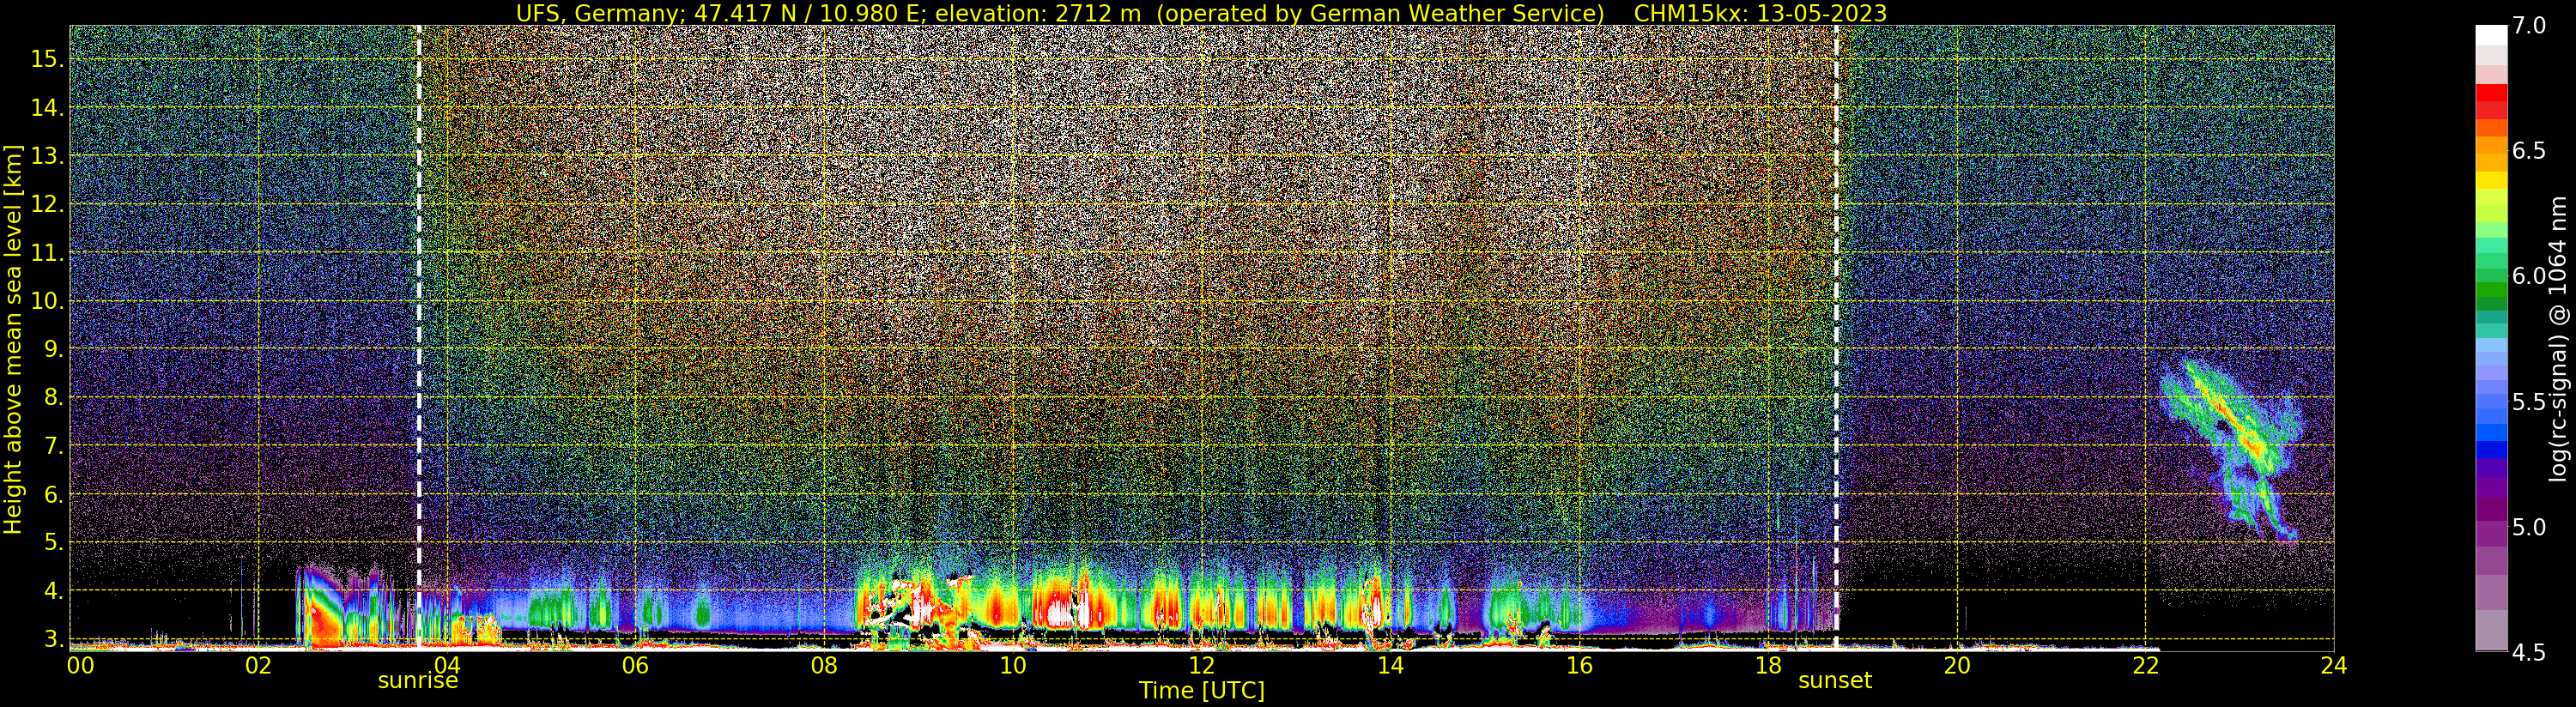Click the colorbar '5.0' value label
Screen dimensions: 2576x707
[2529, 527]
